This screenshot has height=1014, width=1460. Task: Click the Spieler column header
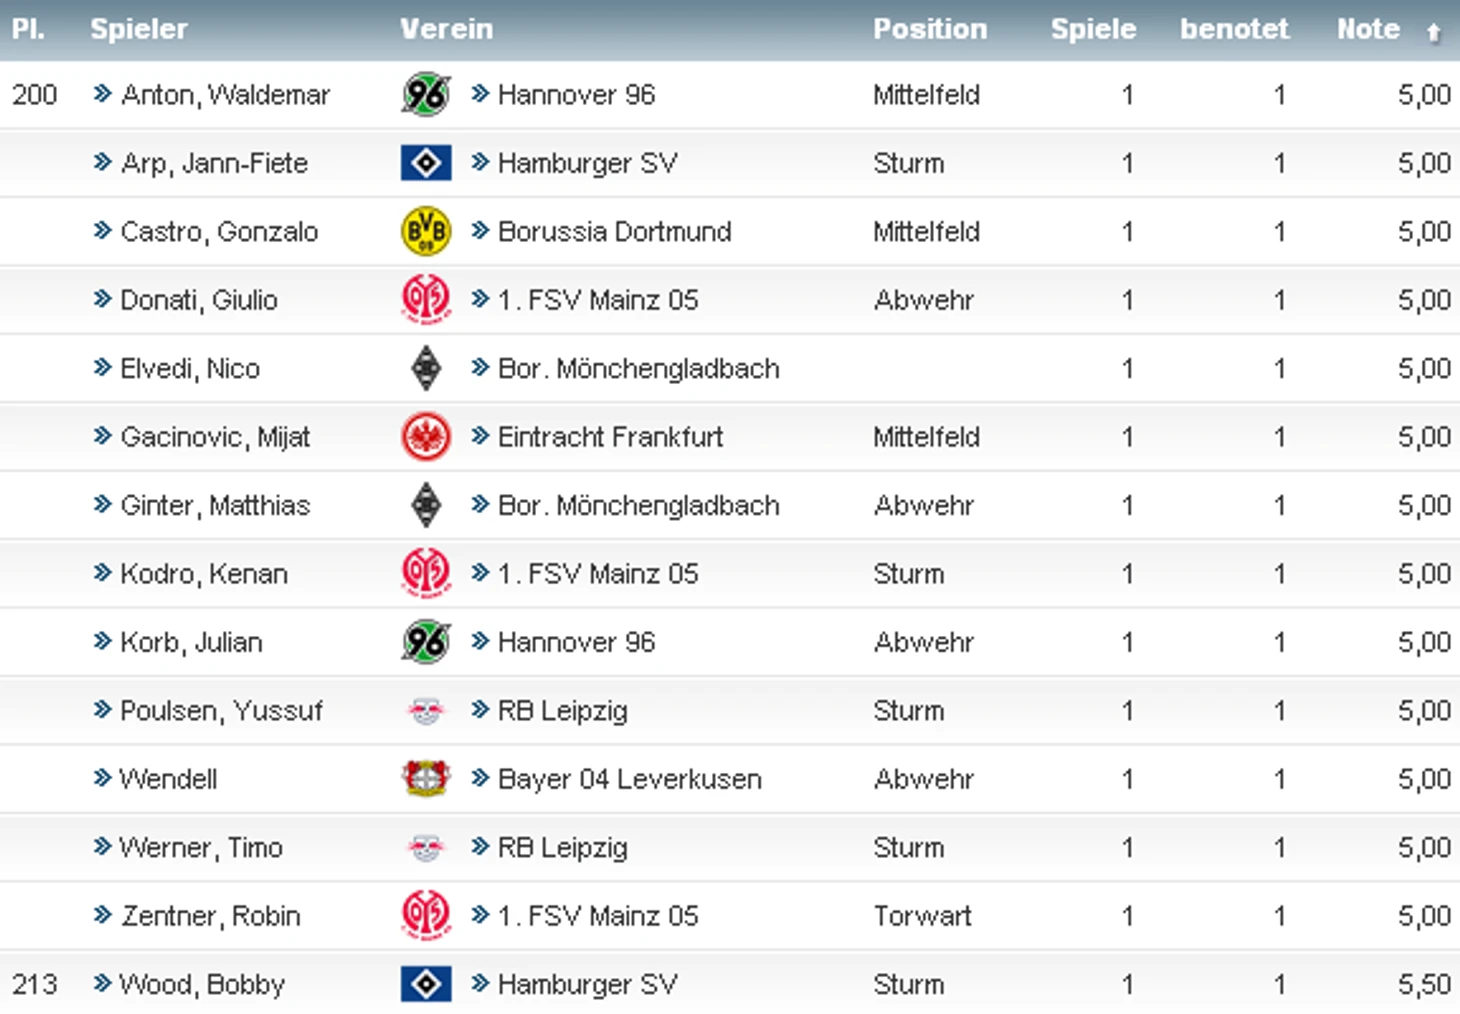(139, 29)
